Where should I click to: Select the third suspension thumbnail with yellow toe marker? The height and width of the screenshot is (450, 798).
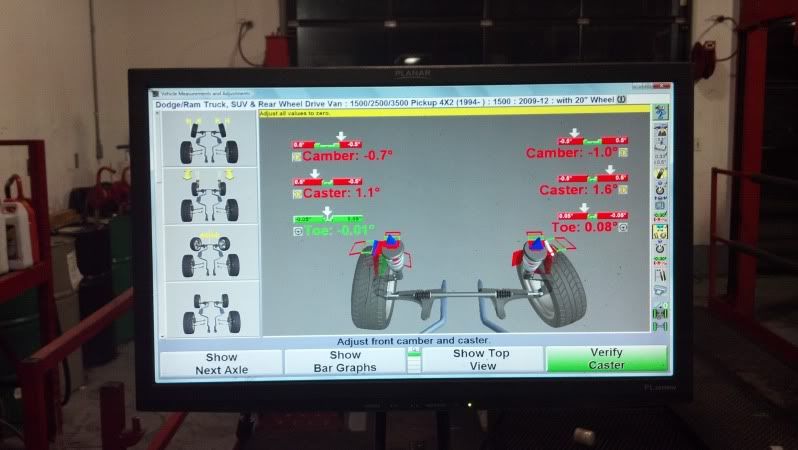click(x=210, y=253)
